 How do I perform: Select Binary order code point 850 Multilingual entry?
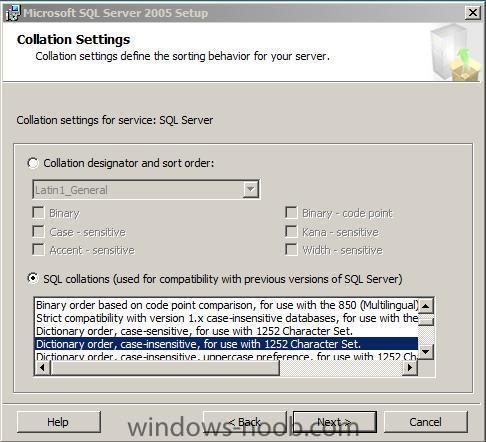226,305
